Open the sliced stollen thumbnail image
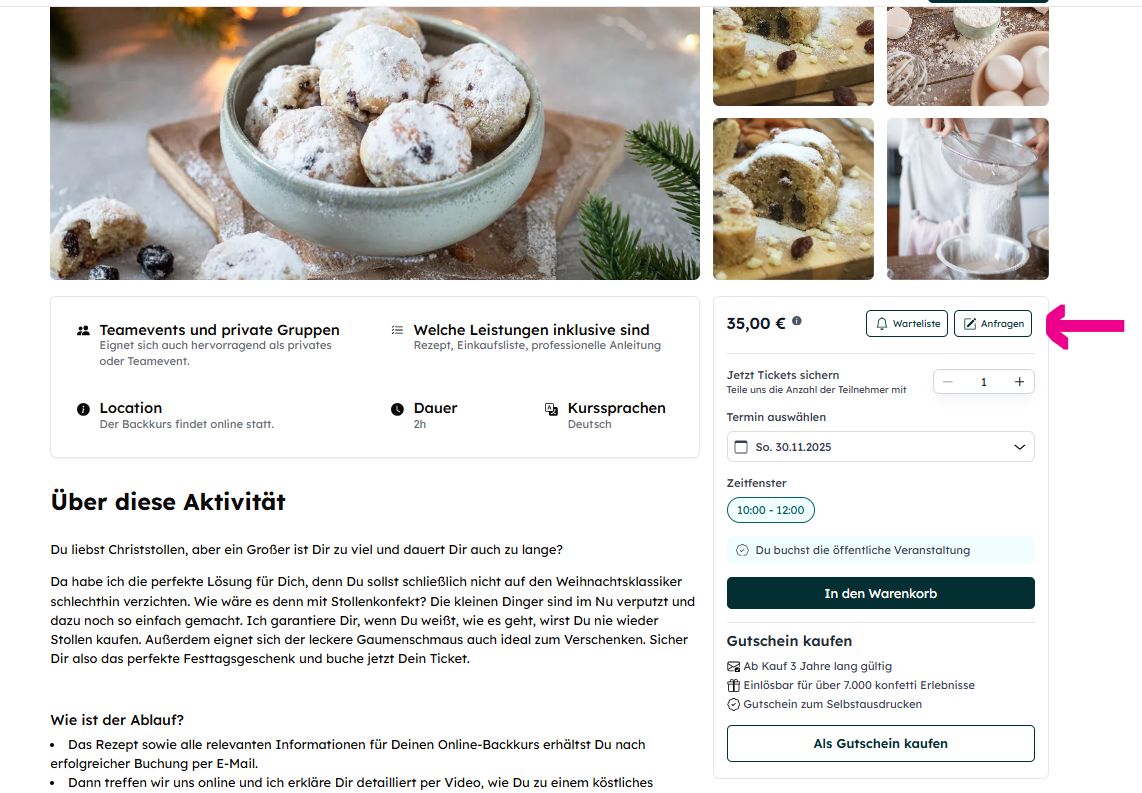The height and width of the screenshot is (793, 1142). click(793, 199)
